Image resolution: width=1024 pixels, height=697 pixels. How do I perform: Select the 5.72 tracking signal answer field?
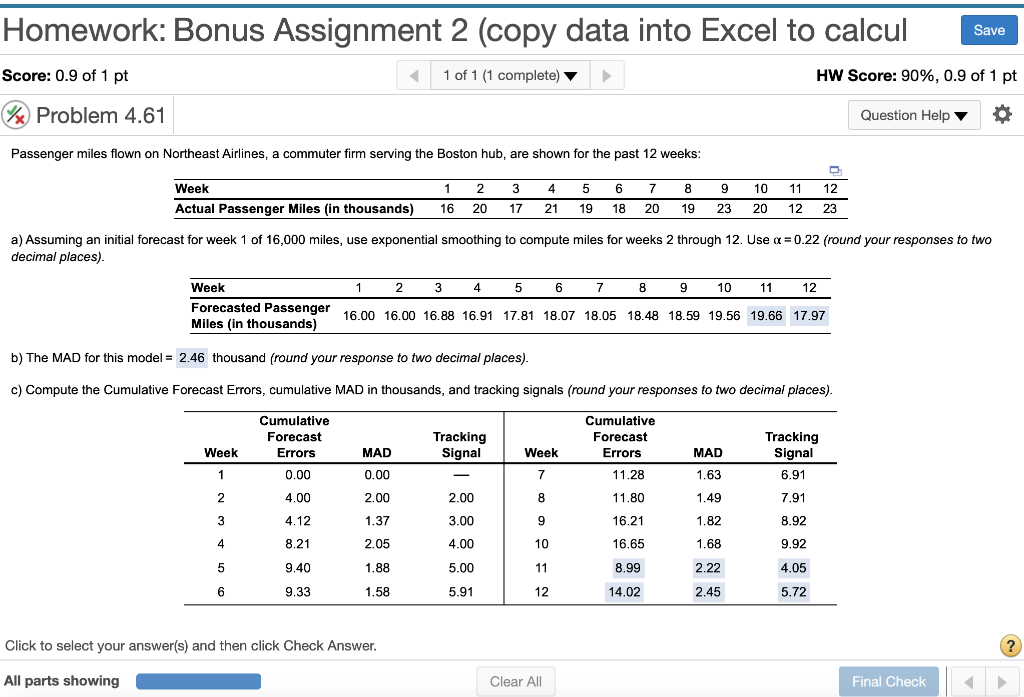792,591
